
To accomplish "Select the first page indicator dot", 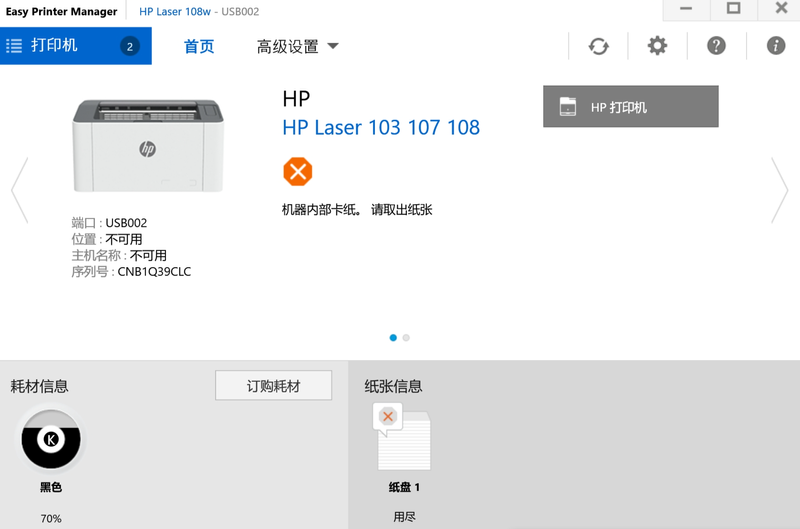I will click(x=393, y=338).
